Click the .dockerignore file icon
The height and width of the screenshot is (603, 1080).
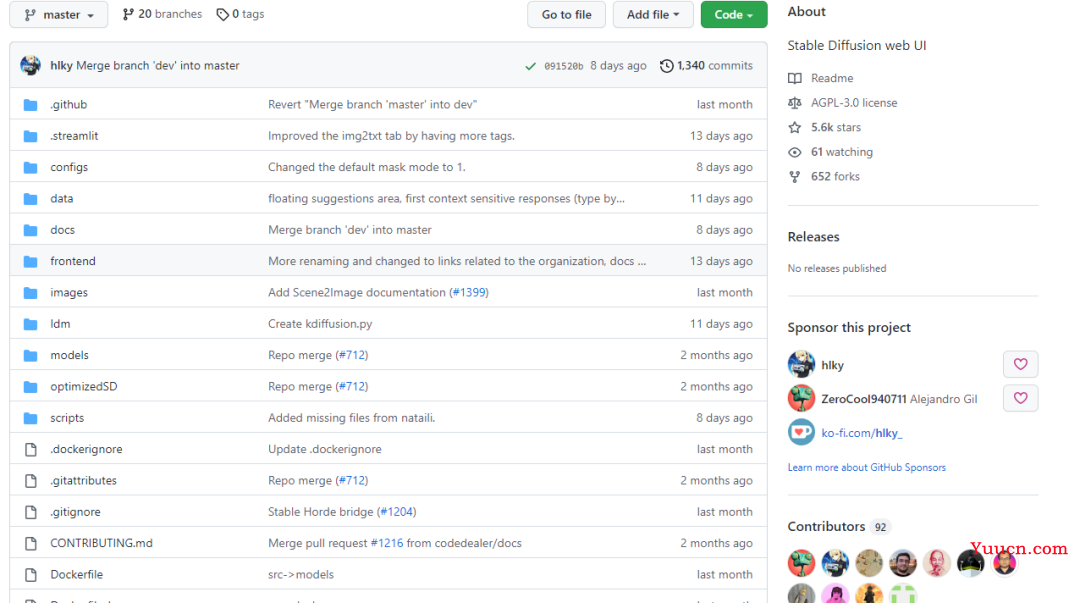point(30,449)
